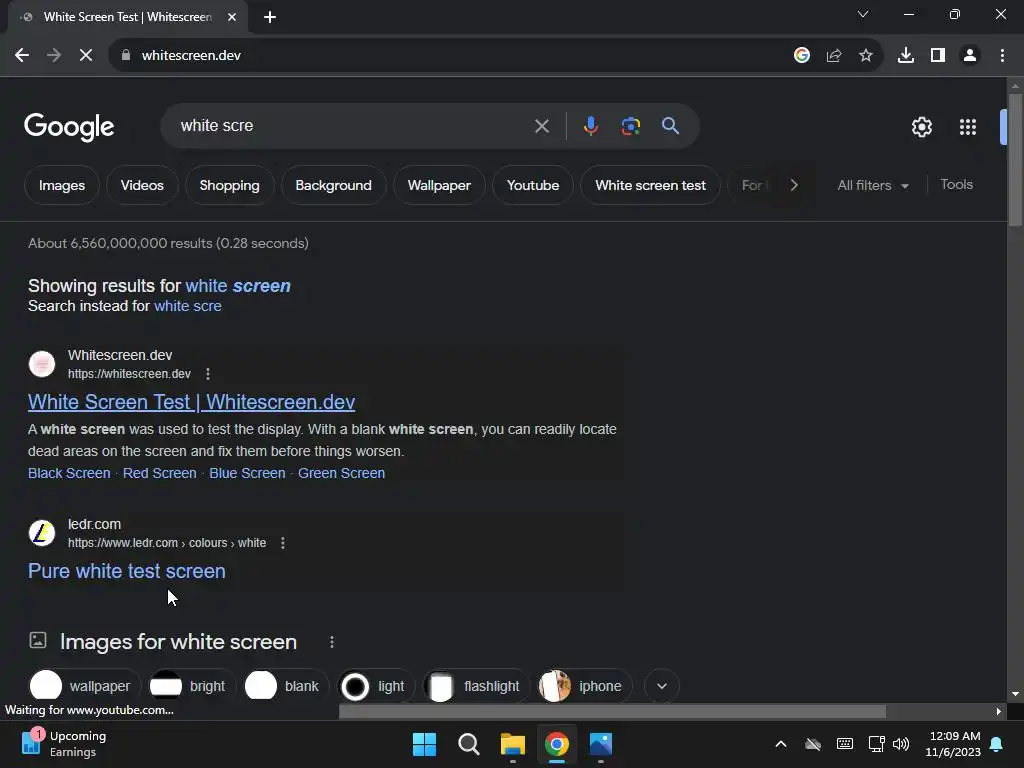Click the Google logo
The width and height of the screenshot is (1024, 768).
click(x=69, y=127)
